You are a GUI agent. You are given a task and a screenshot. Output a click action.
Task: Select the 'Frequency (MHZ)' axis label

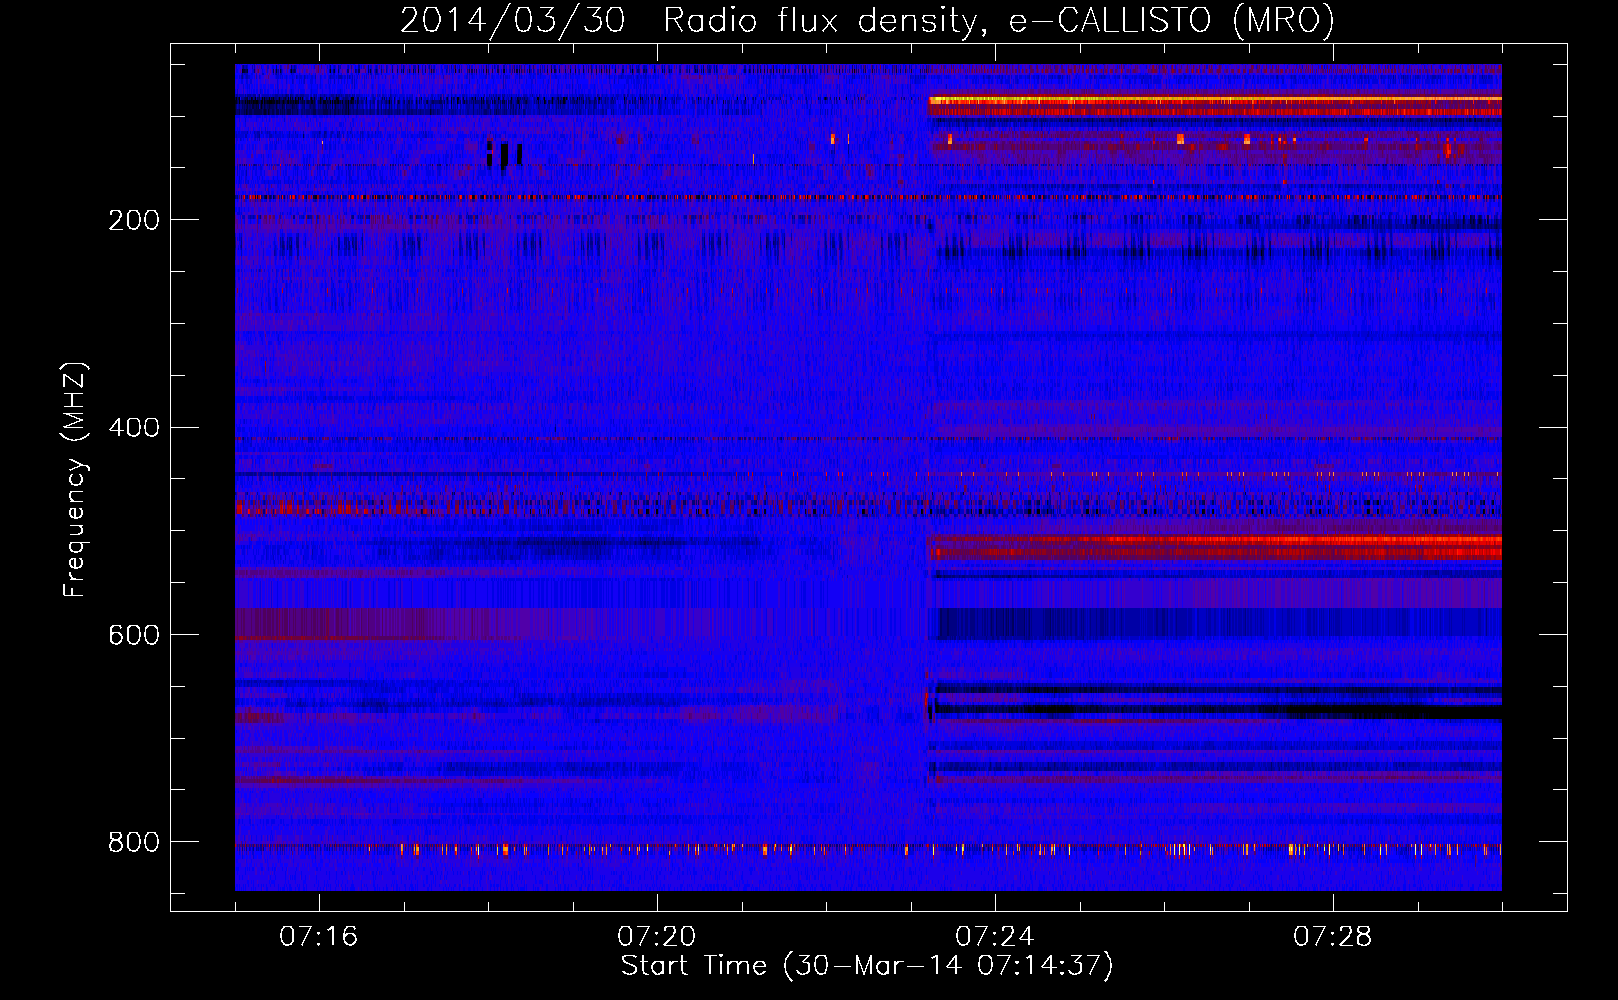[x=74, y=479]
